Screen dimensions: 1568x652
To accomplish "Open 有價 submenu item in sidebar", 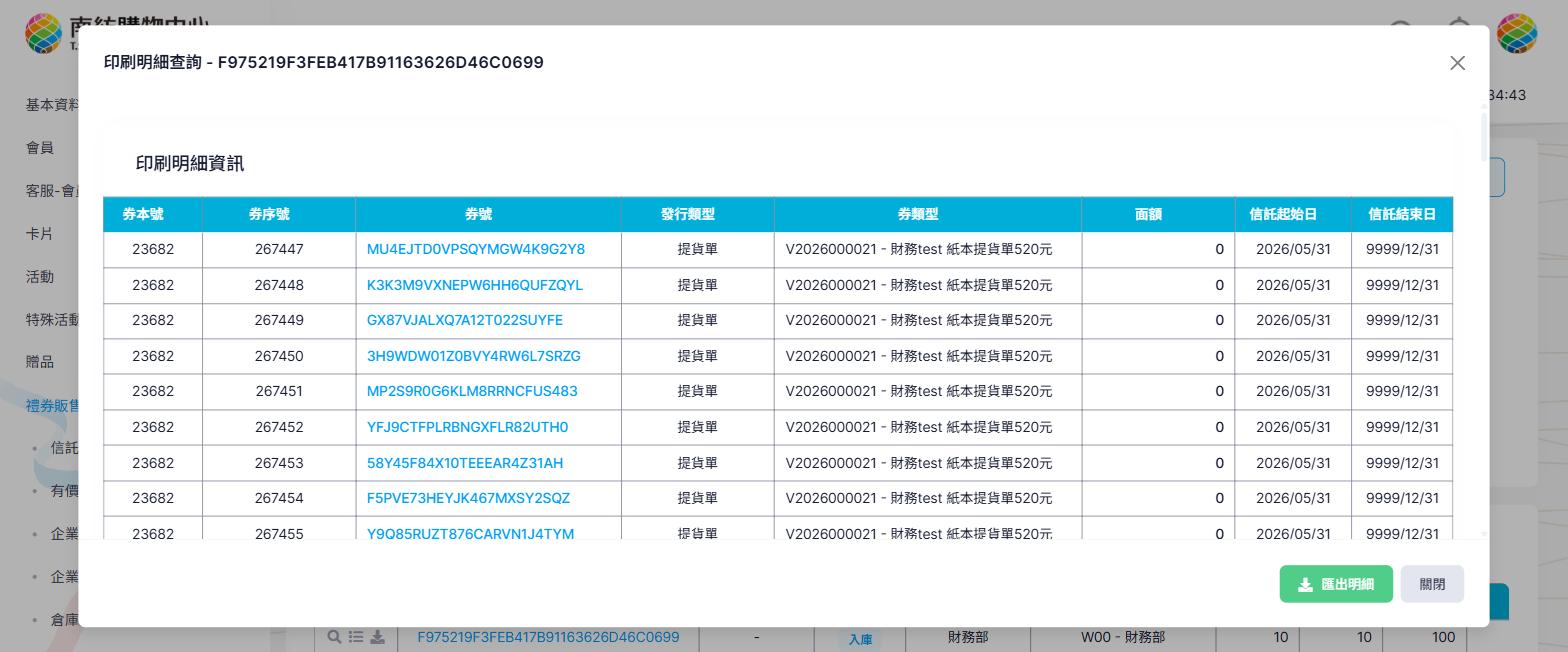I will pos(64,491).
